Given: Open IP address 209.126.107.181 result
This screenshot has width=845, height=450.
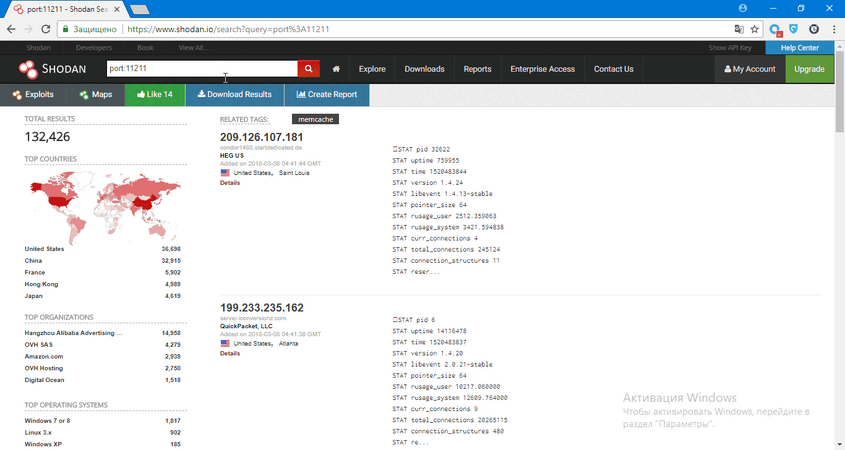Looking at the screenshot, I should coord(261,137).
